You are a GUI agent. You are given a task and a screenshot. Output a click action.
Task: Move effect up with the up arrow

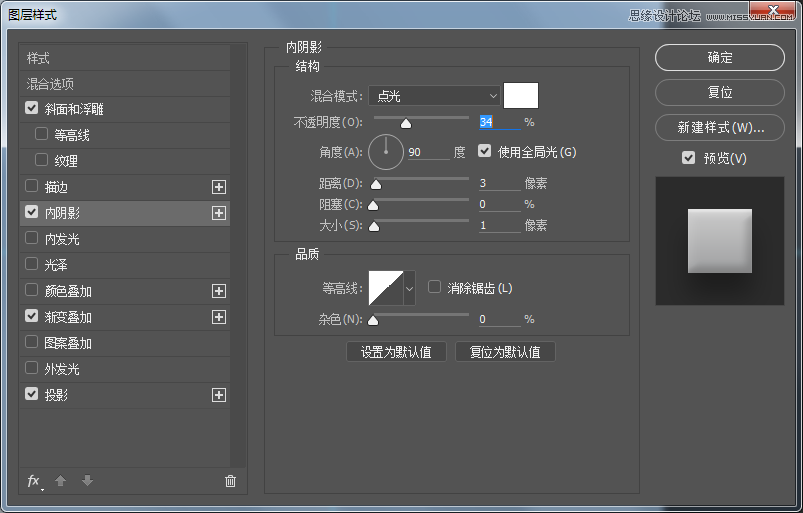pyautogui.click(x=60, y=481)
